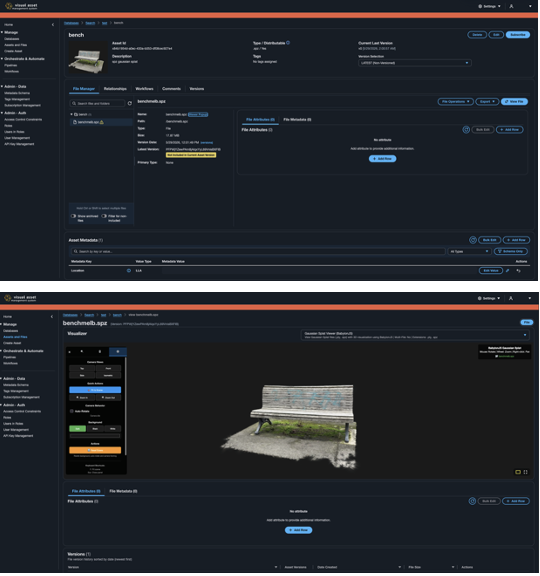The width and height of the screenshot is (540, 576).
Task: Toggle Filter to non-included switch
Action: (104, 216)
